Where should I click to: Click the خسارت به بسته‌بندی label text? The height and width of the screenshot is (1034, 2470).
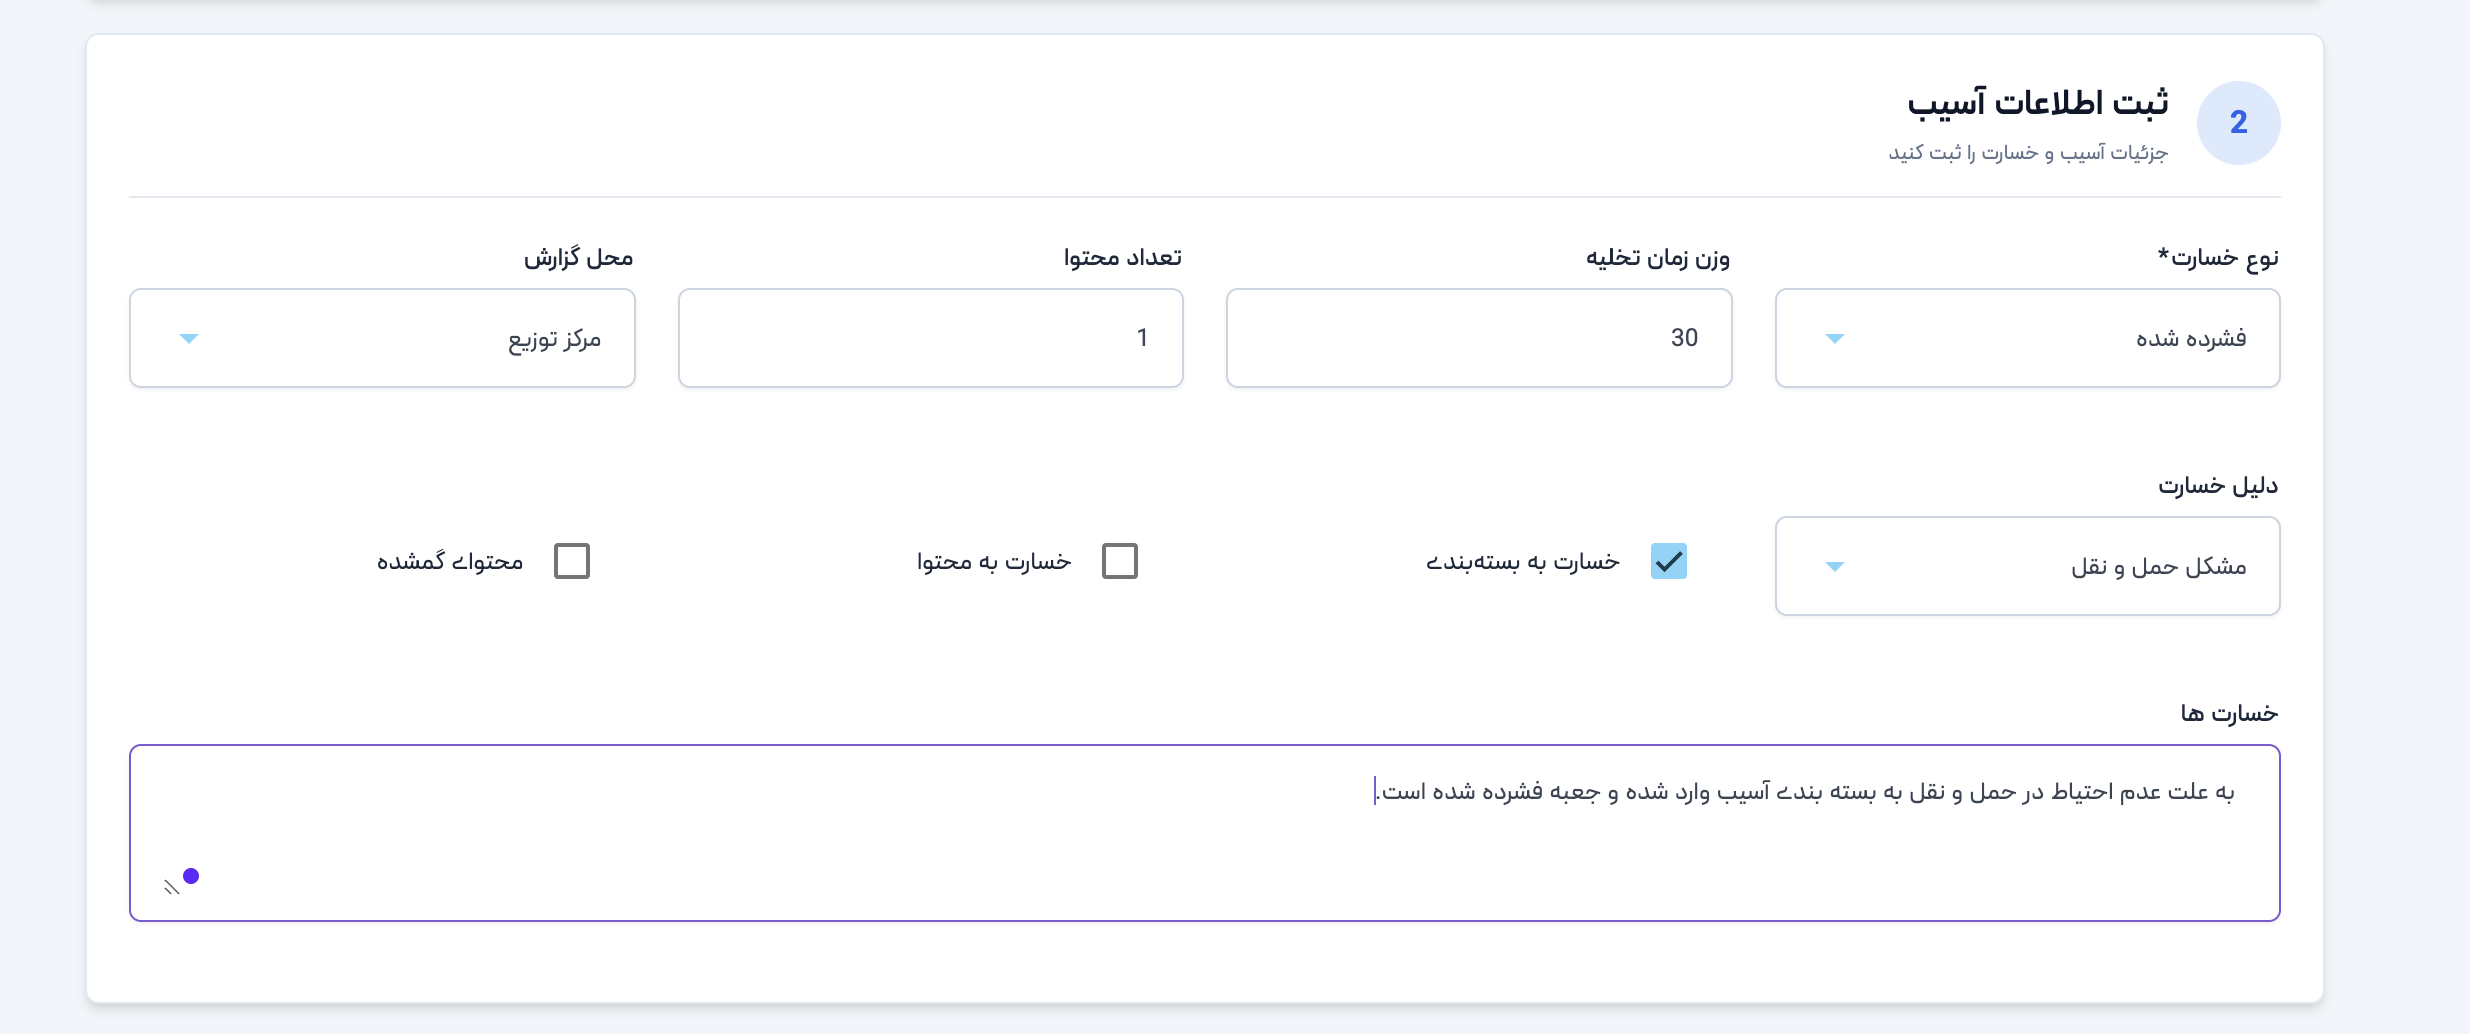tap(1522, 562)
